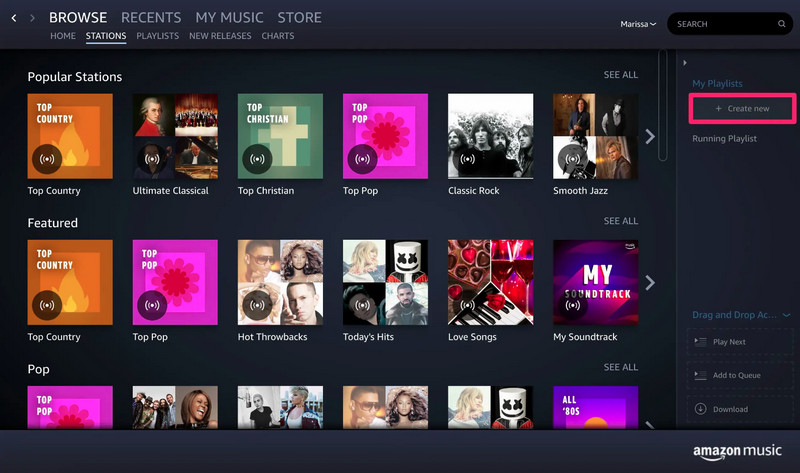Click the Smooth Jazz label
Image resolution: width=800 pixels, height=473 pixels.
(x=581, y=191)
